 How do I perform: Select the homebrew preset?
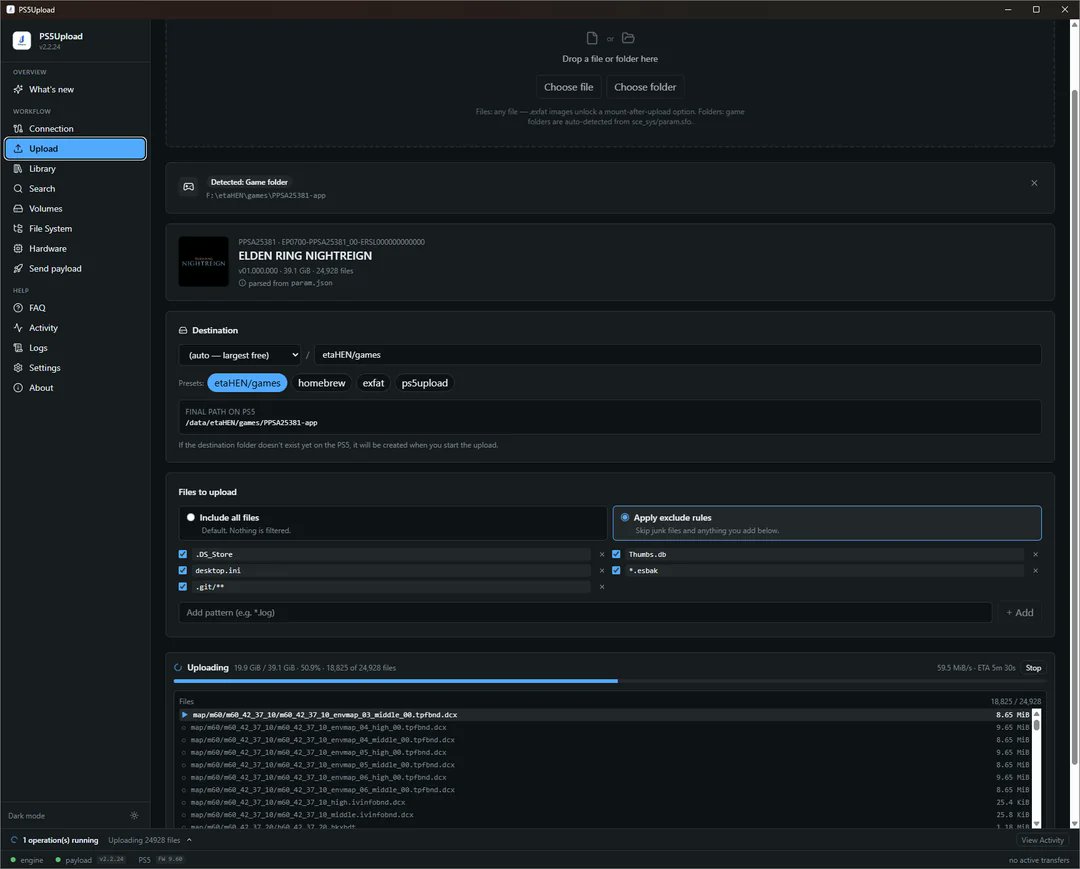pyautogui.click(x=322, y=383)
